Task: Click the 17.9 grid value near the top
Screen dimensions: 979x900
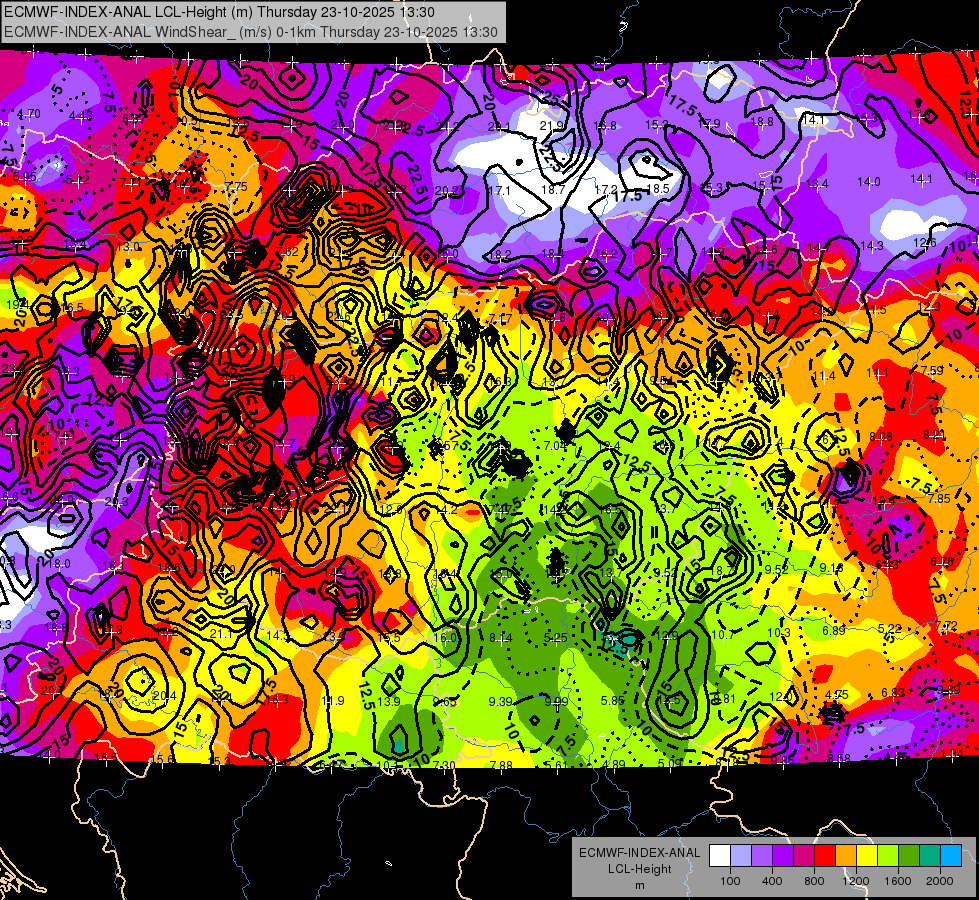Action: [x=709, y=124]
